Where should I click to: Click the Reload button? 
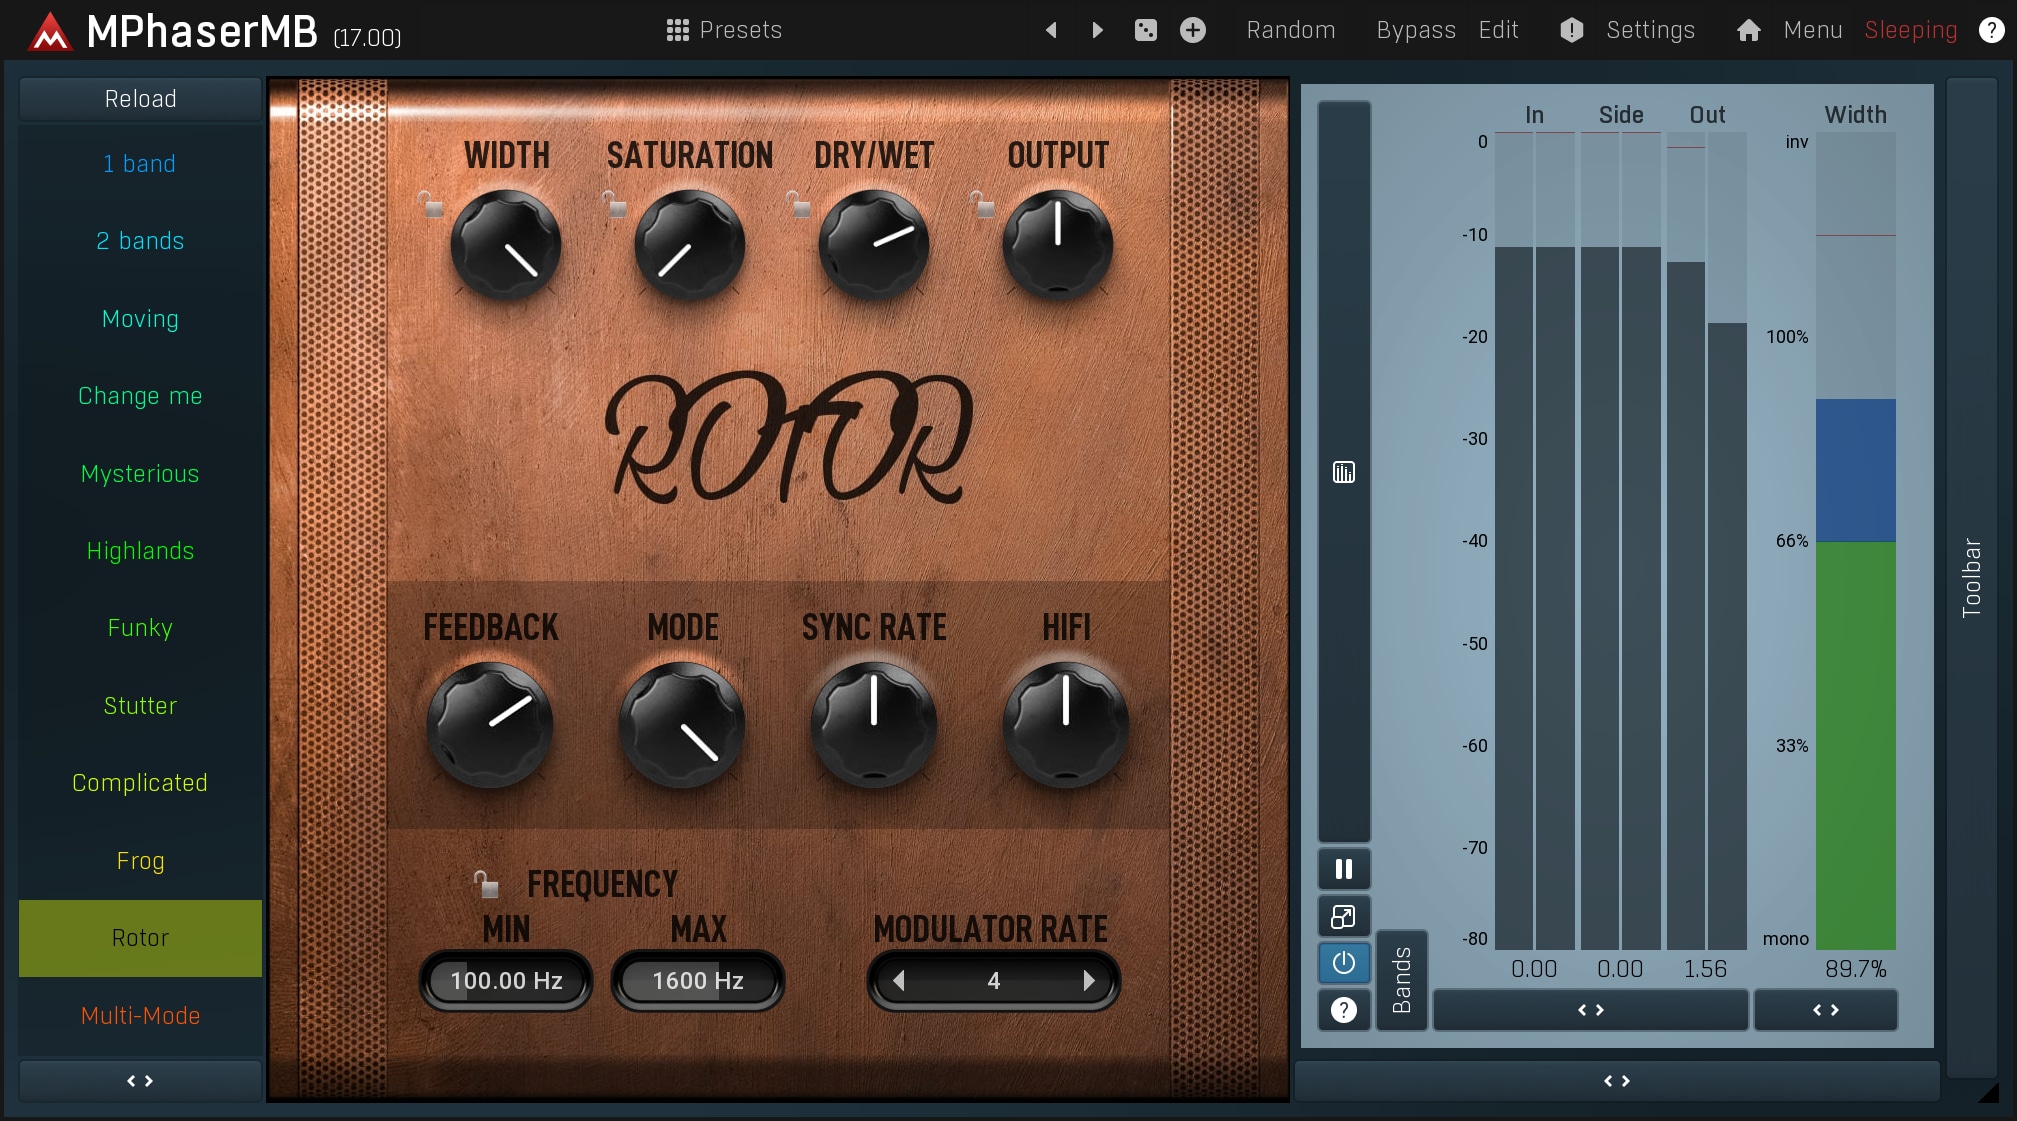click(140, 99)
